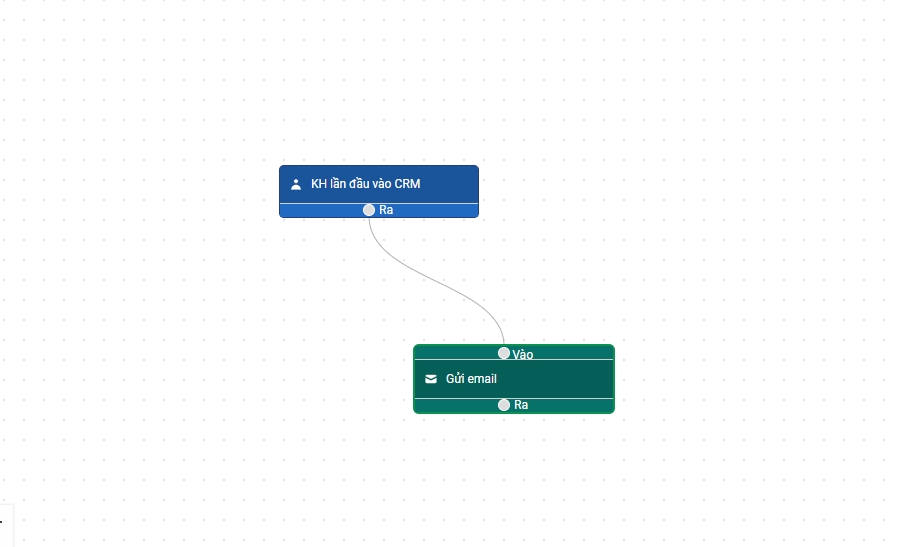Viewport: 897px width, 547px height.
Task: Open the partially hidden panel at bottom-left corner
Action: (x=5, y=524)
